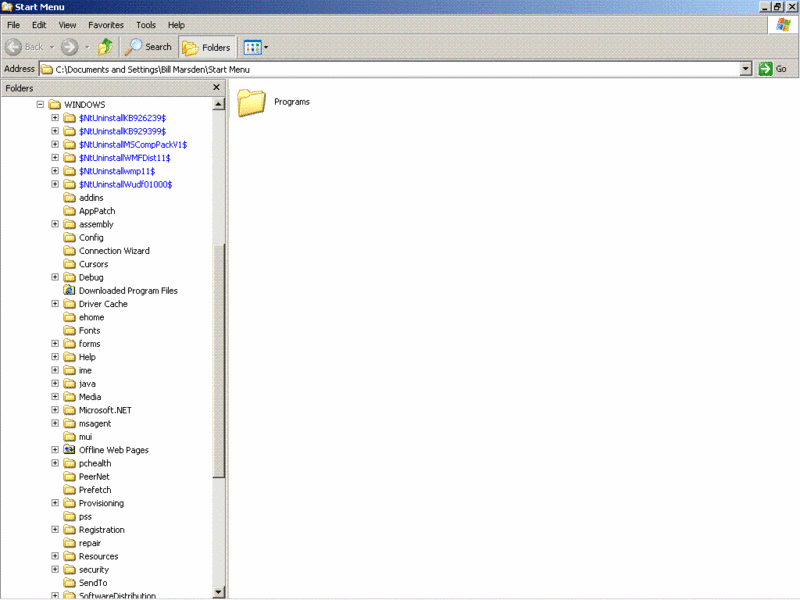Open the Programs folder icon
The width and height of the screenshot is (800, 600).
coord(252,102)
